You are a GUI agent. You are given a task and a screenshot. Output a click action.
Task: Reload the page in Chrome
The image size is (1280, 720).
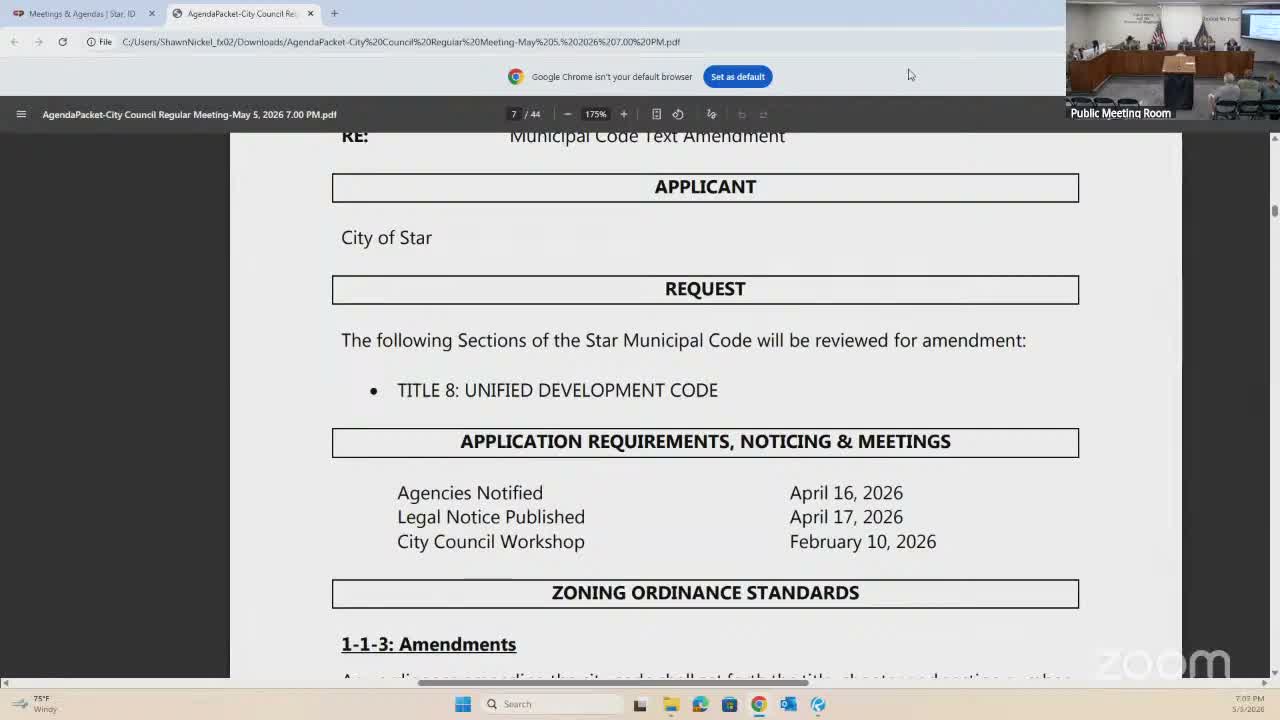pos(62,42)
